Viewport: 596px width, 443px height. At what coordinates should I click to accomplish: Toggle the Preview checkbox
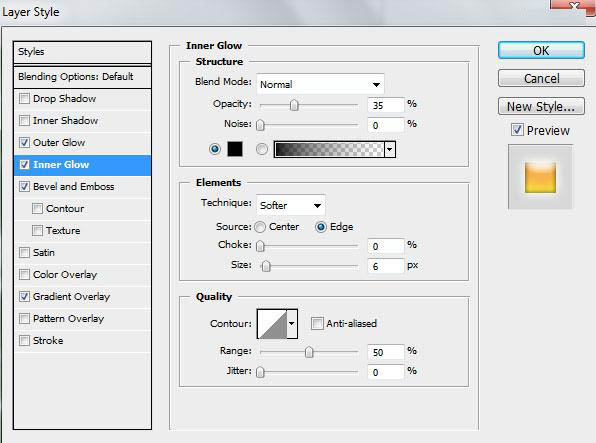(517, 130)
